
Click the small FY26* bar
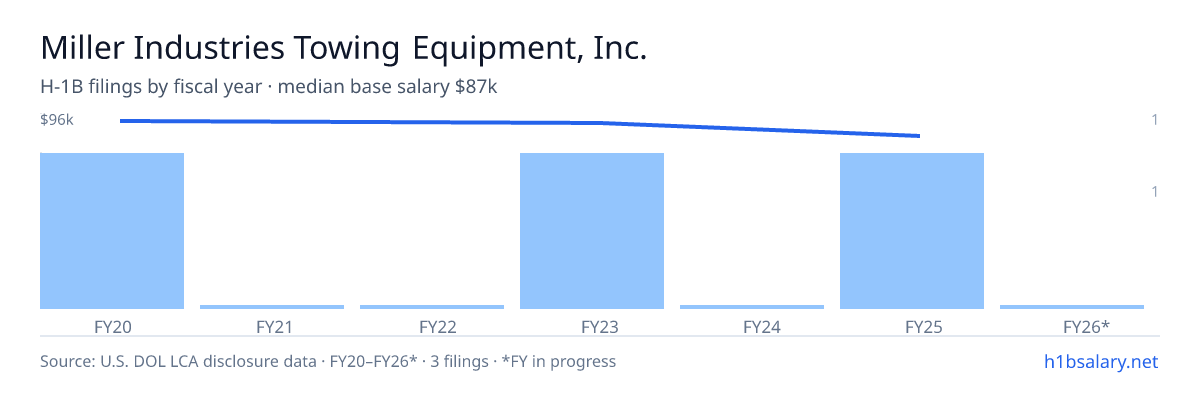(1072, 307)
